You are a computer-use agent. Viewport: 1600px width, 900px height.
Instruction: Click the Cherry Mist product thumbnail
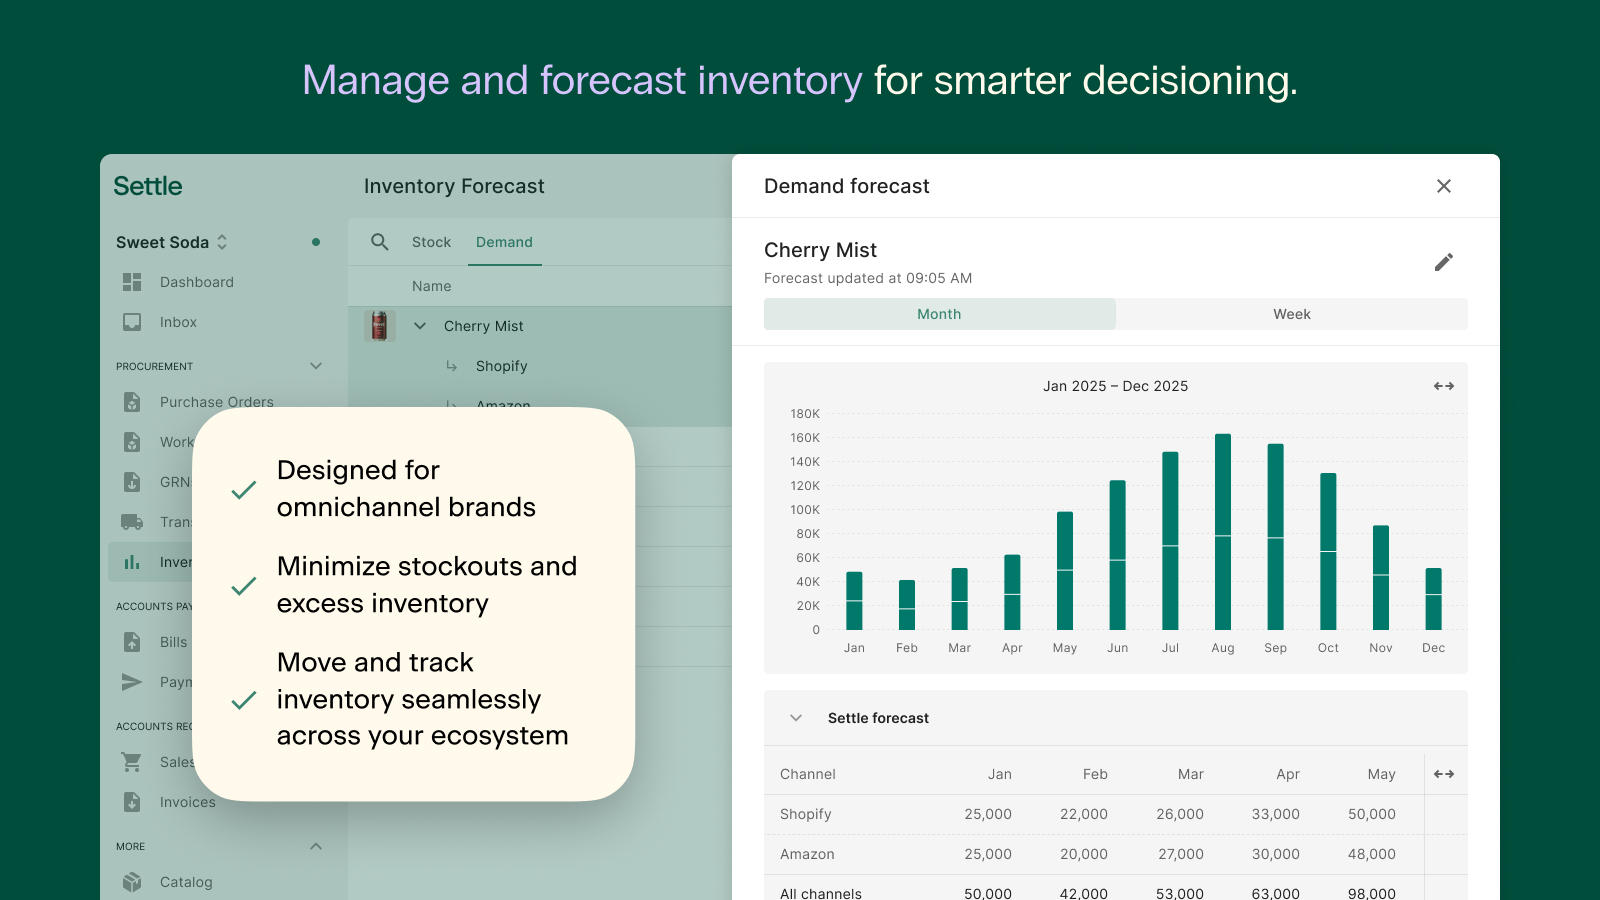[381, 325]
